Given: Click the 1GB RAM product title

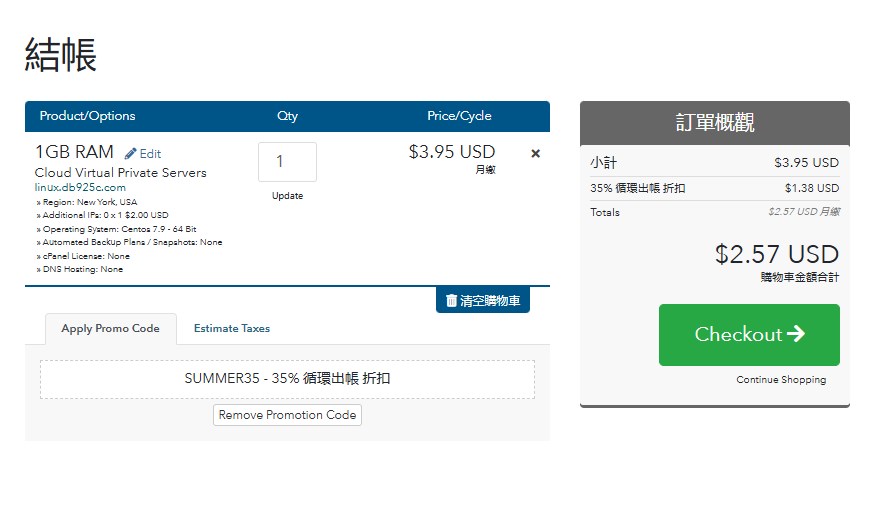Looking at the screenshot, I should coord(74,153).
